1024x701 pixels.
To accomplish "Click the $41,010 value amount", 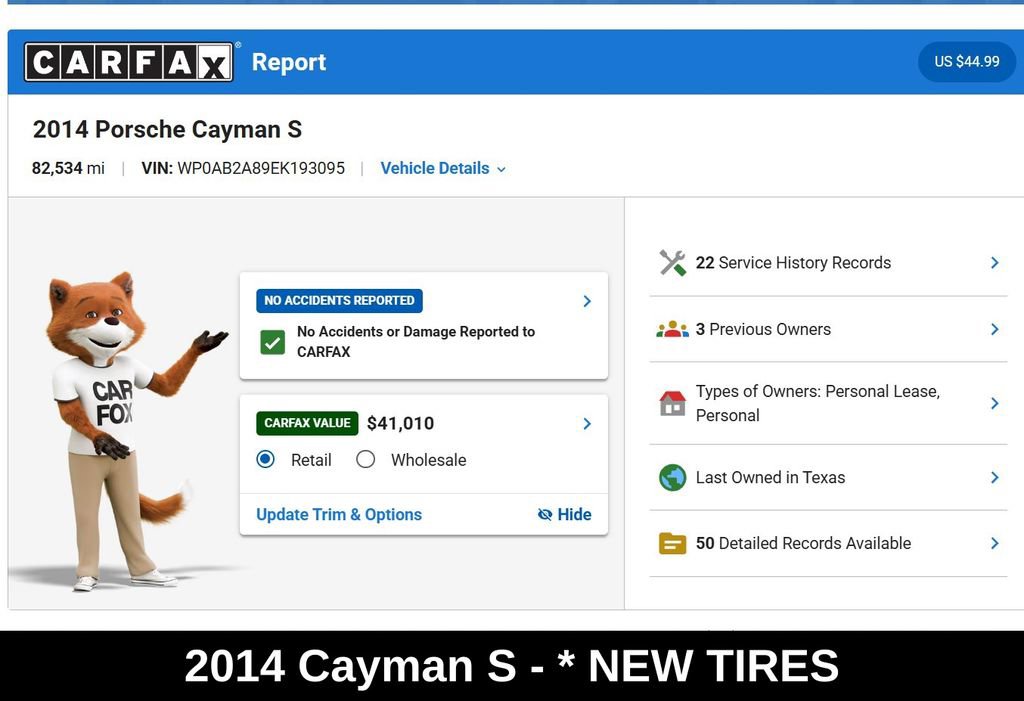I will 400,423.
